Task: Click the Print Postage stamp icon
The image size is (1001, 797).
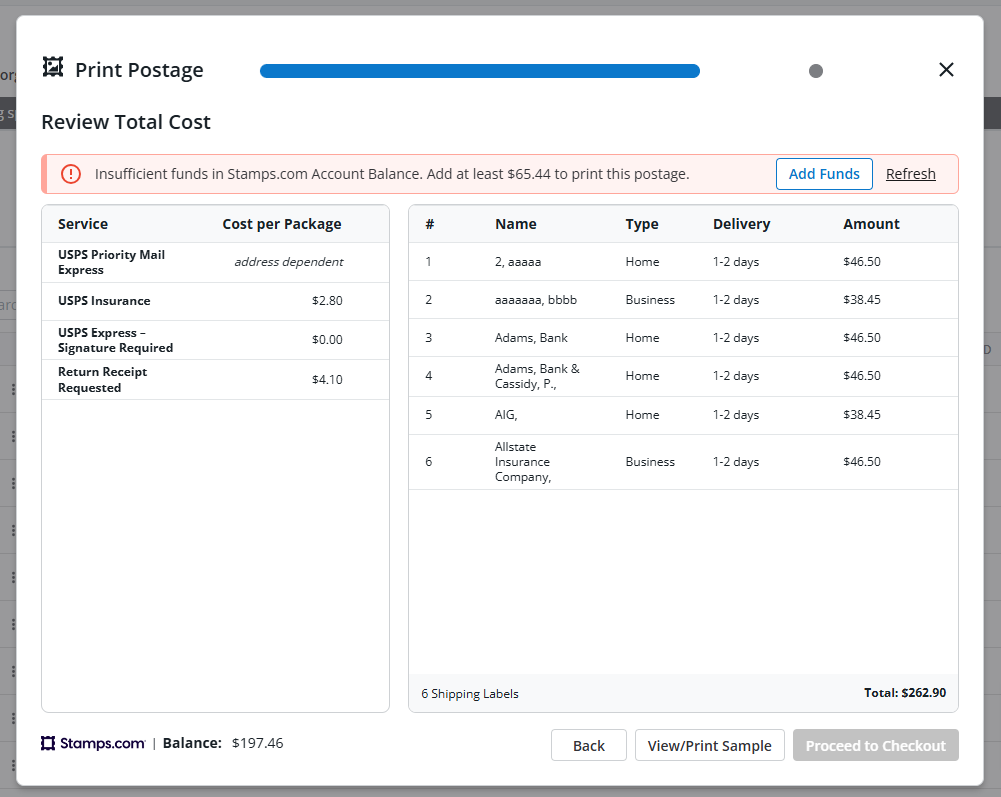Action: point(53,67)
